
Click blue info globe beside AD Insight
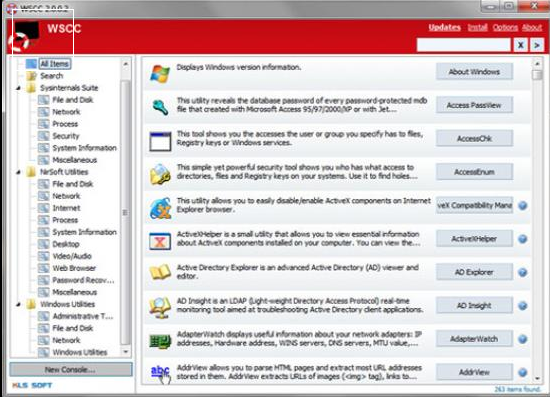pyautogui.click(x=522, y=305)
